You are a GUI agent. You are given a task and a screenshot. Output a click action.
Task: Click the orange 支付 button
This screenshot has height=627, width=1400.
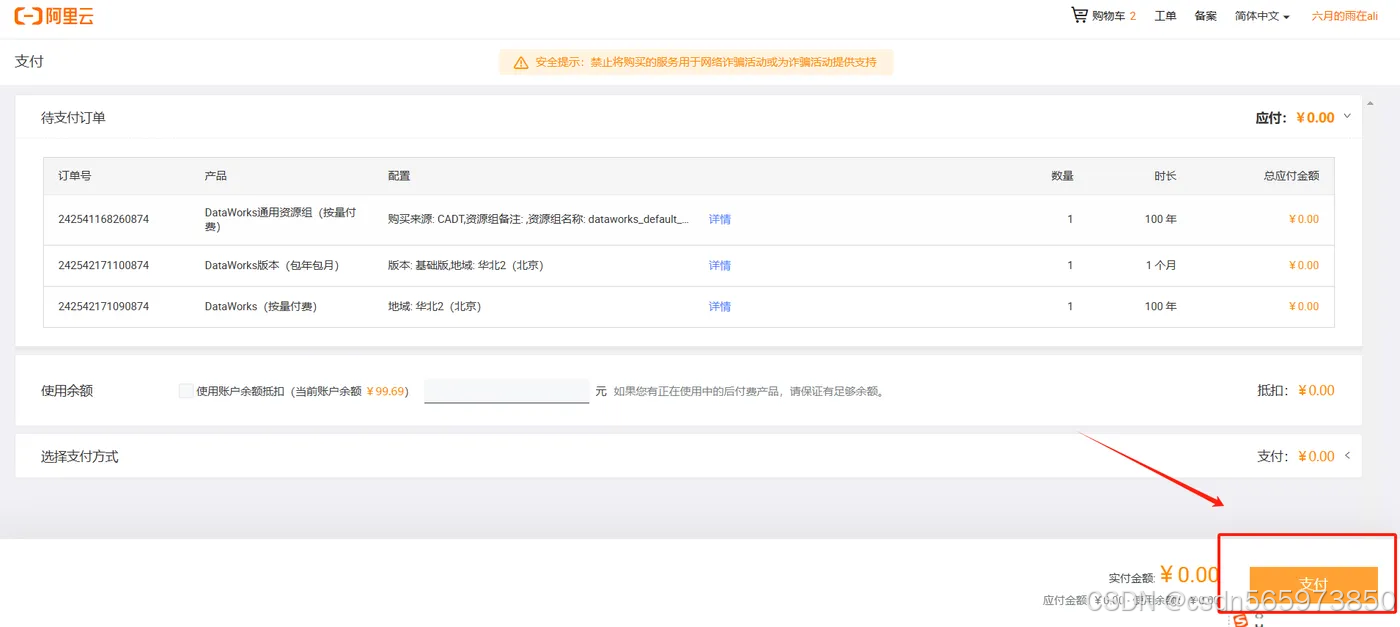coord(1313,584)
